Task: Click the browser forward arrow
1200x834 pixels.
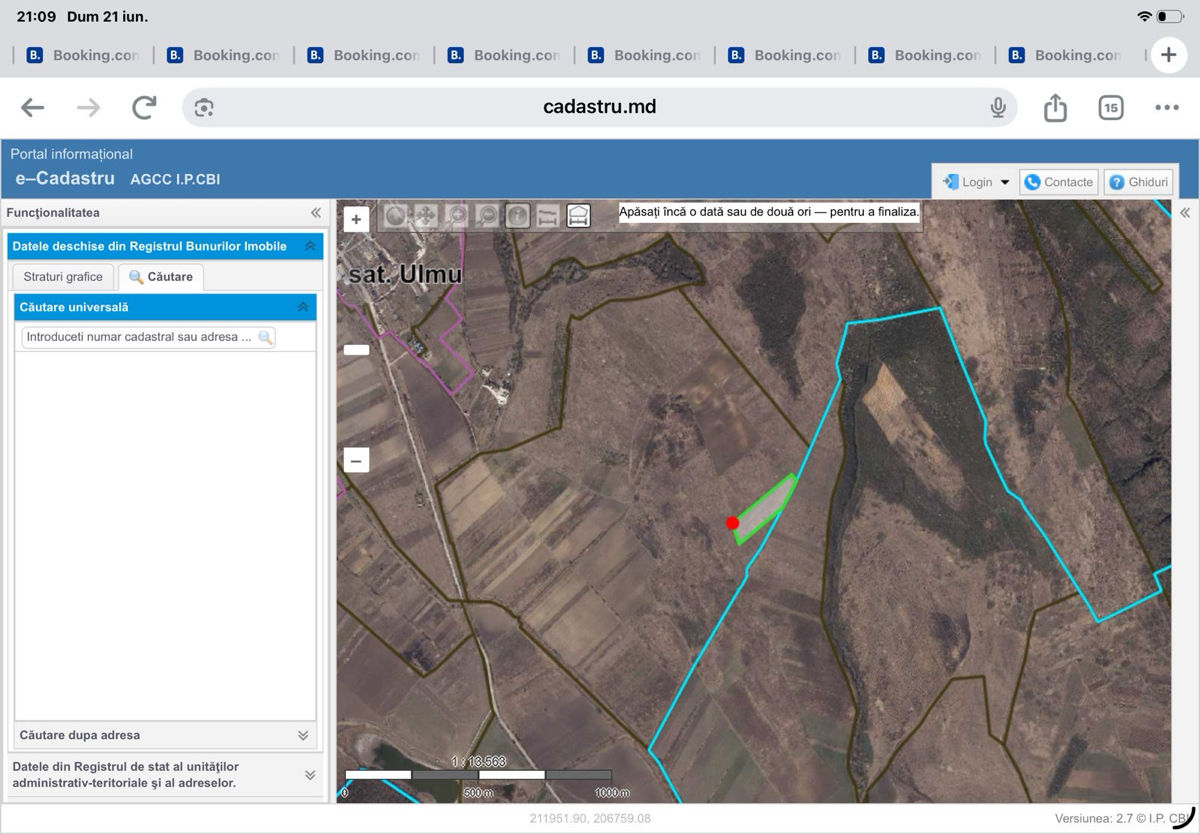Action: [x=89, y=107]
